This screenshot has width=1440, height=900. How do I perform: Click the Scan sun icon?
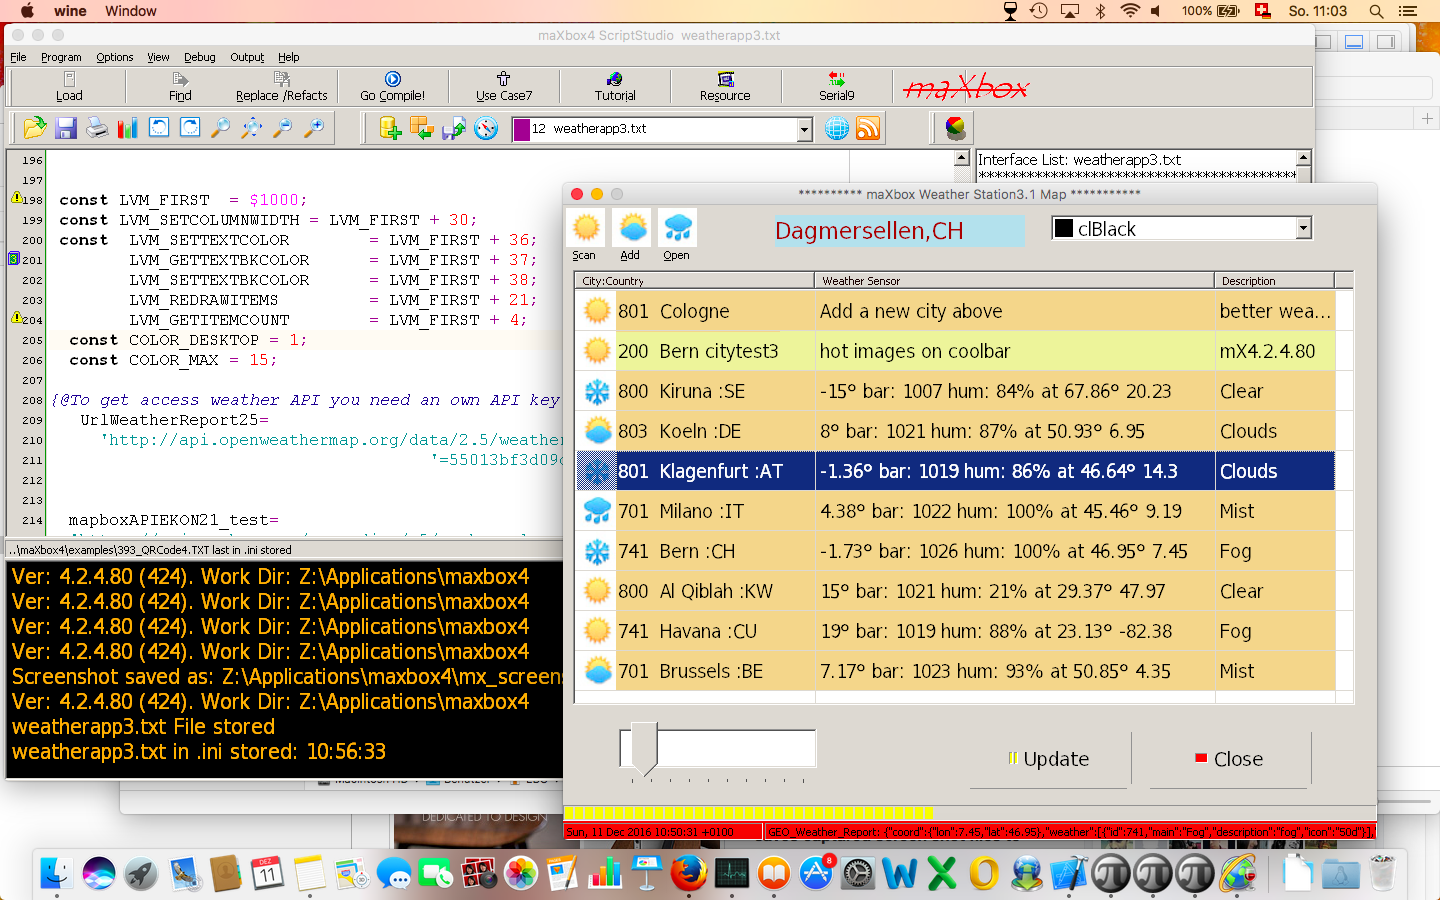(586, 229)
